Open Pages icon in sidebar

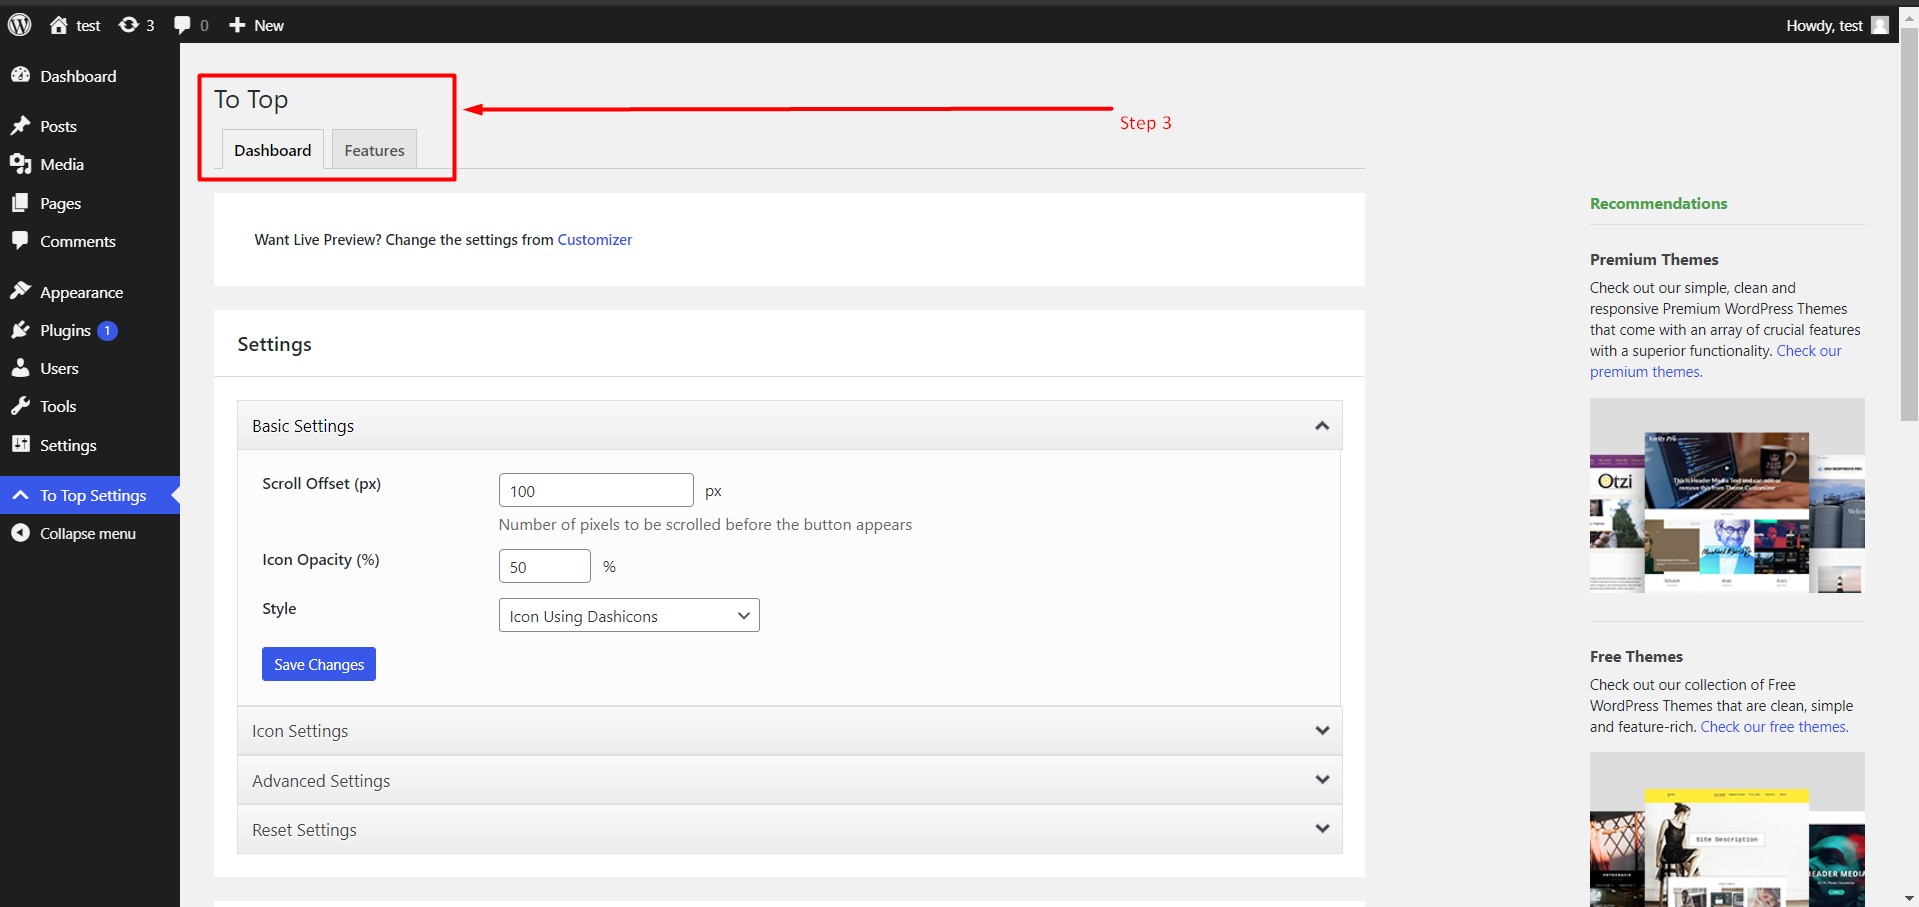click(20, 203)
